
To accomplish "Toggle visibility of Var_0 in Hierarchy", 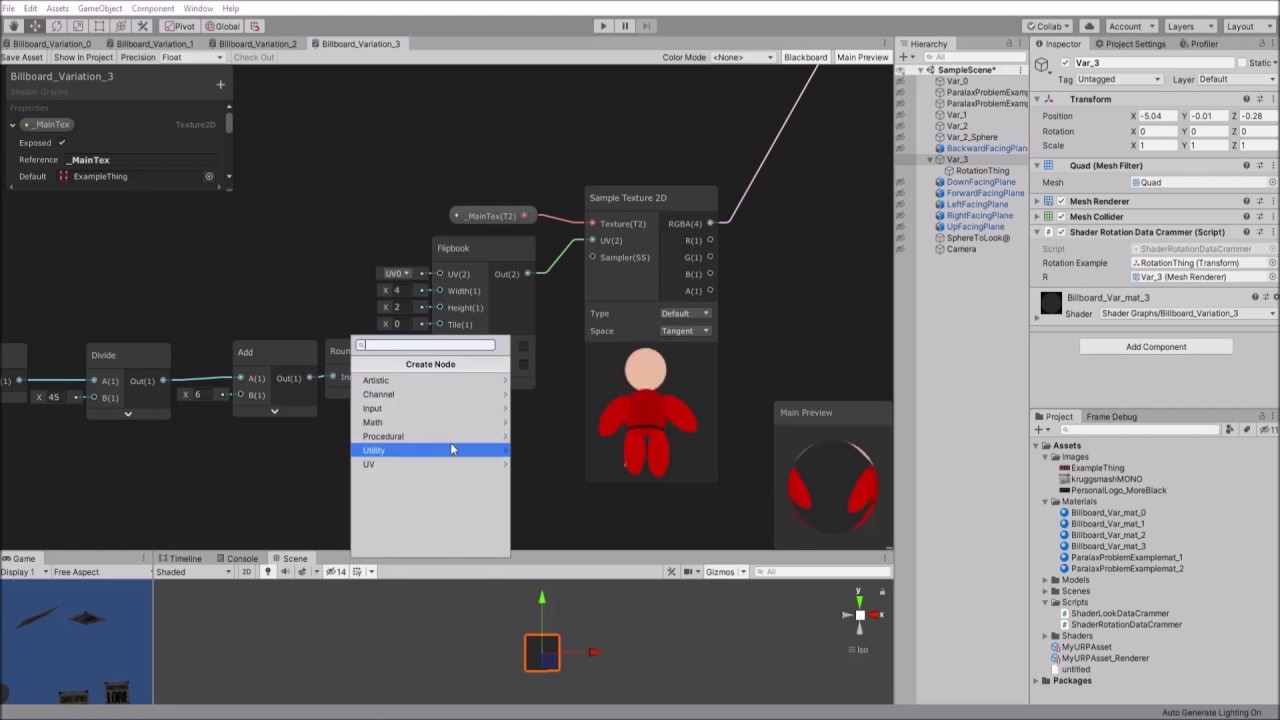I will tap(900, 81).
